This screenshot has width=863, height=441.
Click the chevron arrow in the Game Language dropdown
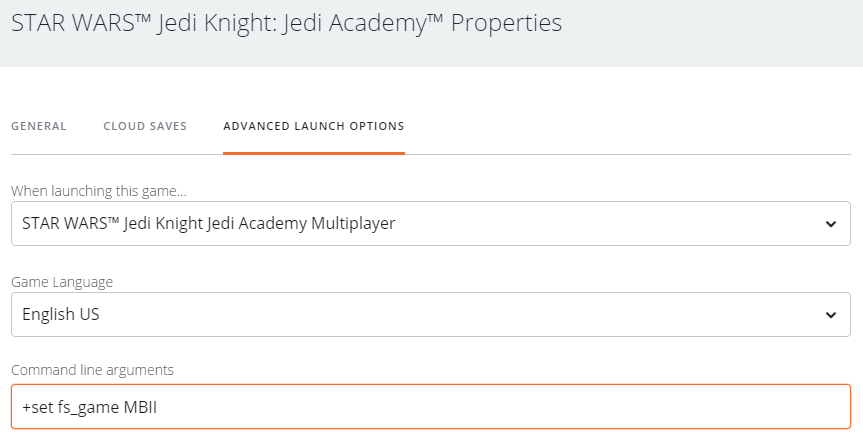pos(831,315)
